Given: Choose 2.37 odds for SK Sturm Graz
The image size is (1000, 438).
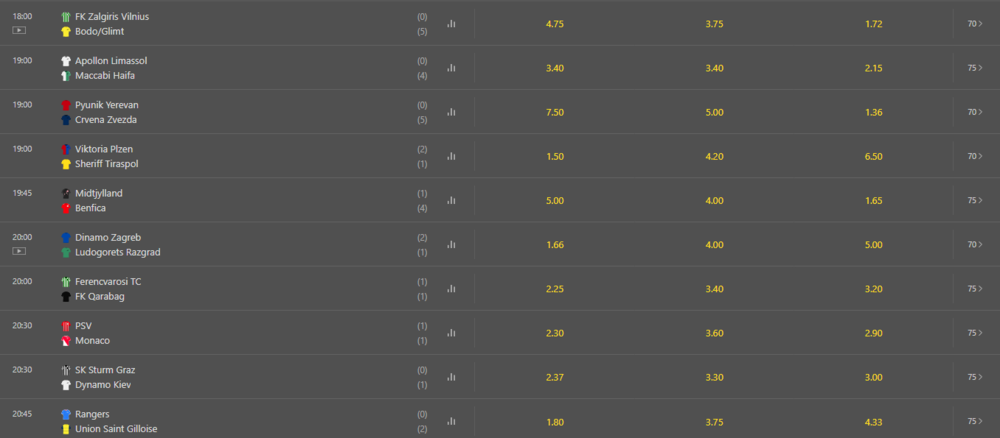Looking at the screenshot, I should 556,377.
